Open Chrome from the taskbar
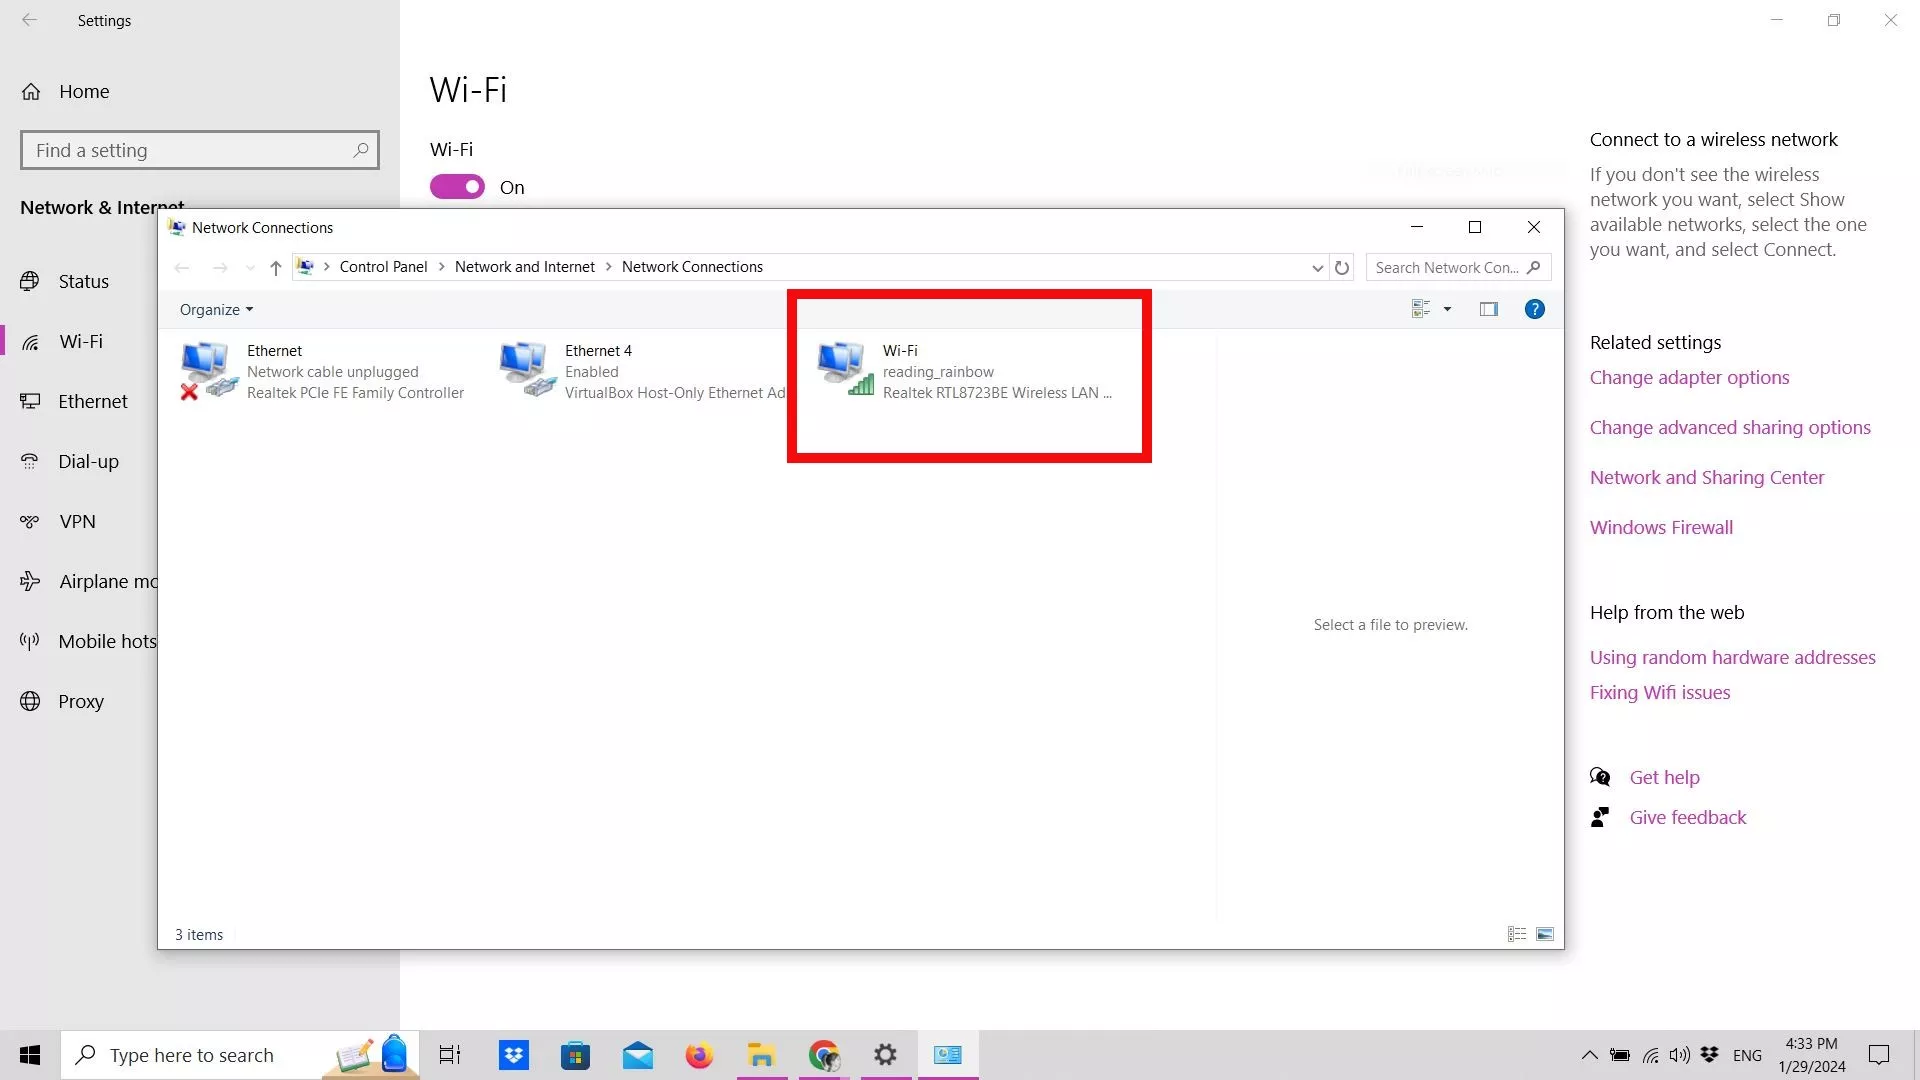 point(823,1055)
